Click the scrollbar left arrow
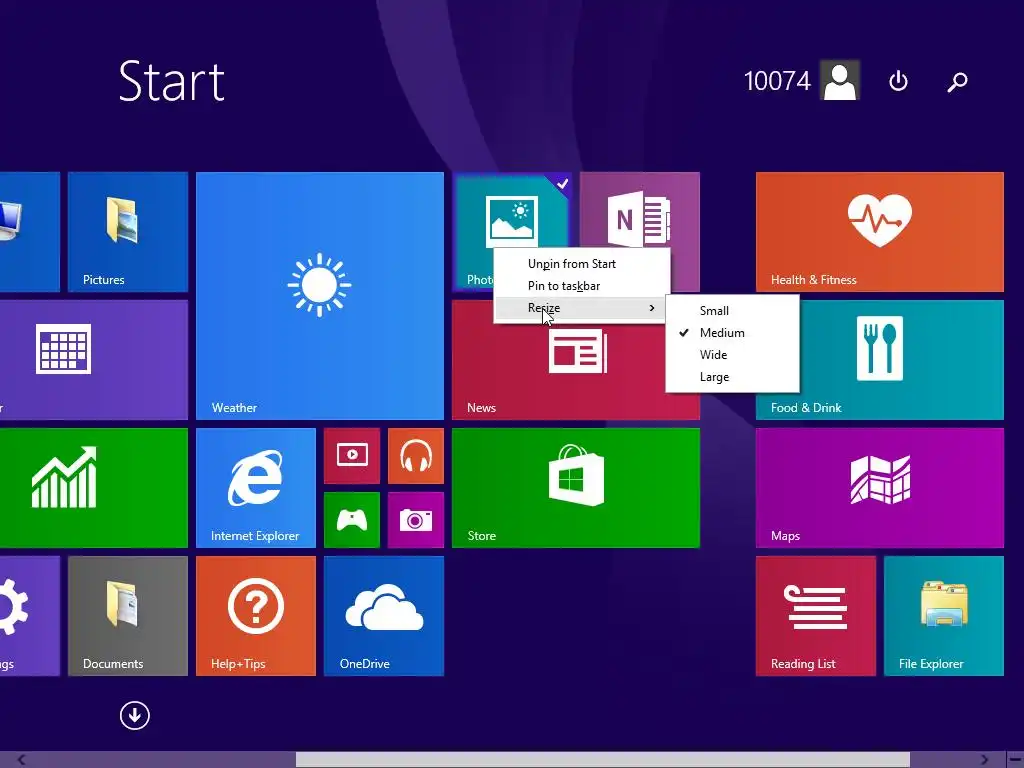 [x=22, y=760]
